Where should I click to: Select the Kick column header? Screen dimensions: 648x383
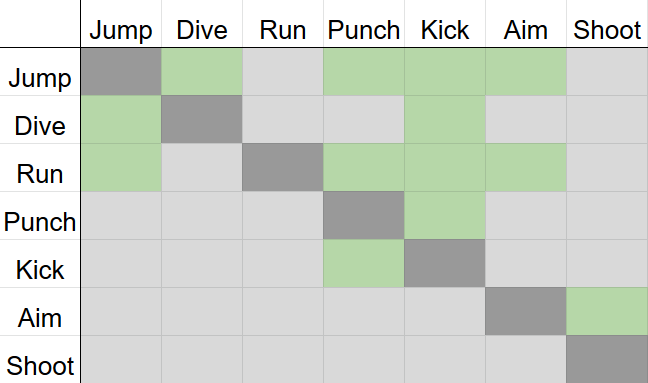(x=445, y=30)
